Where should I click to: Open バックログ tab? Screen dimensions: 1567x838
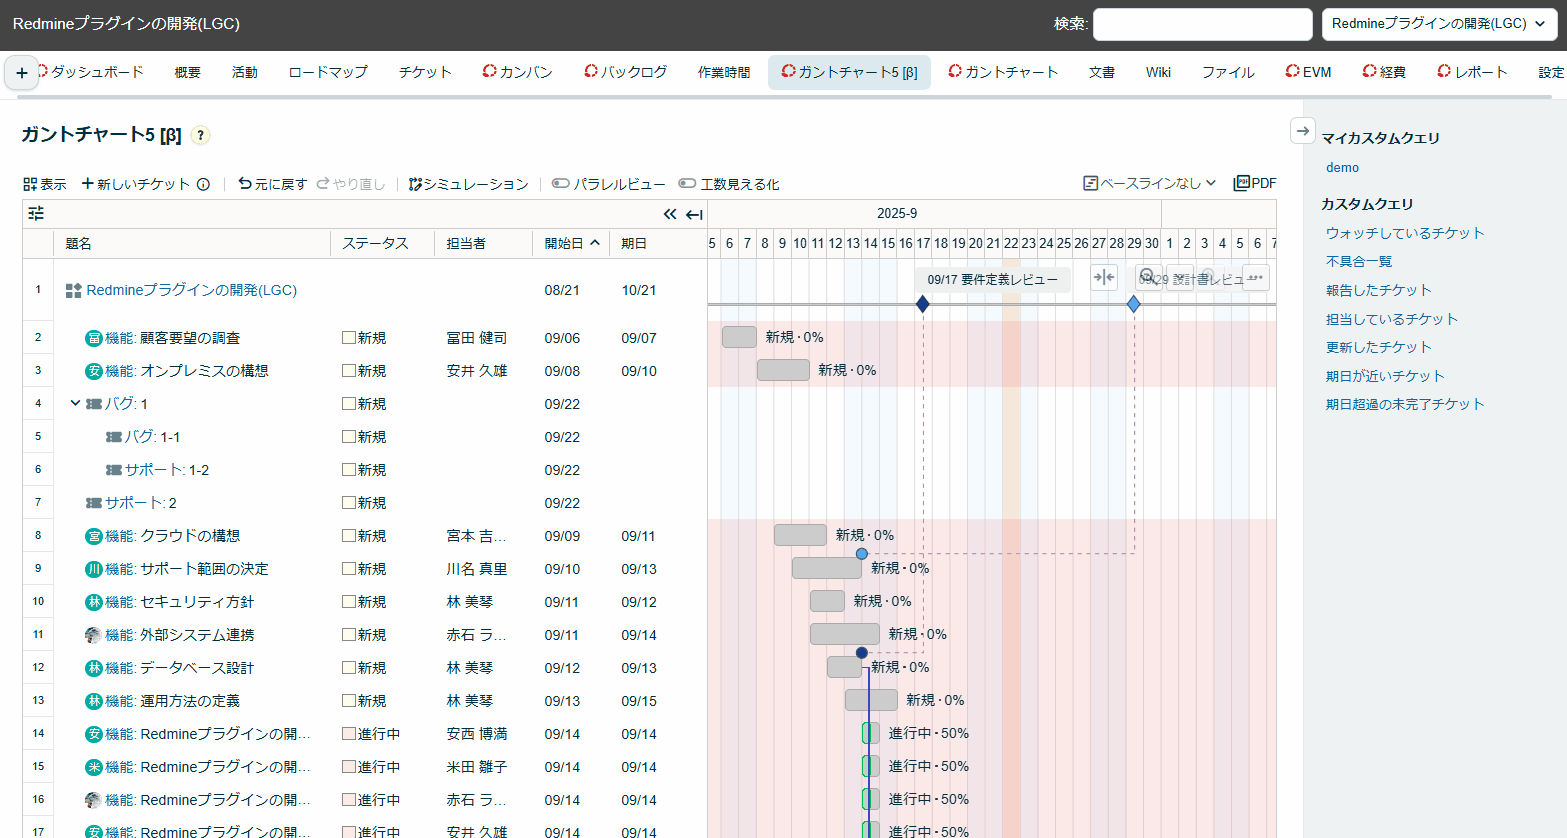click(x=626, y=72)
